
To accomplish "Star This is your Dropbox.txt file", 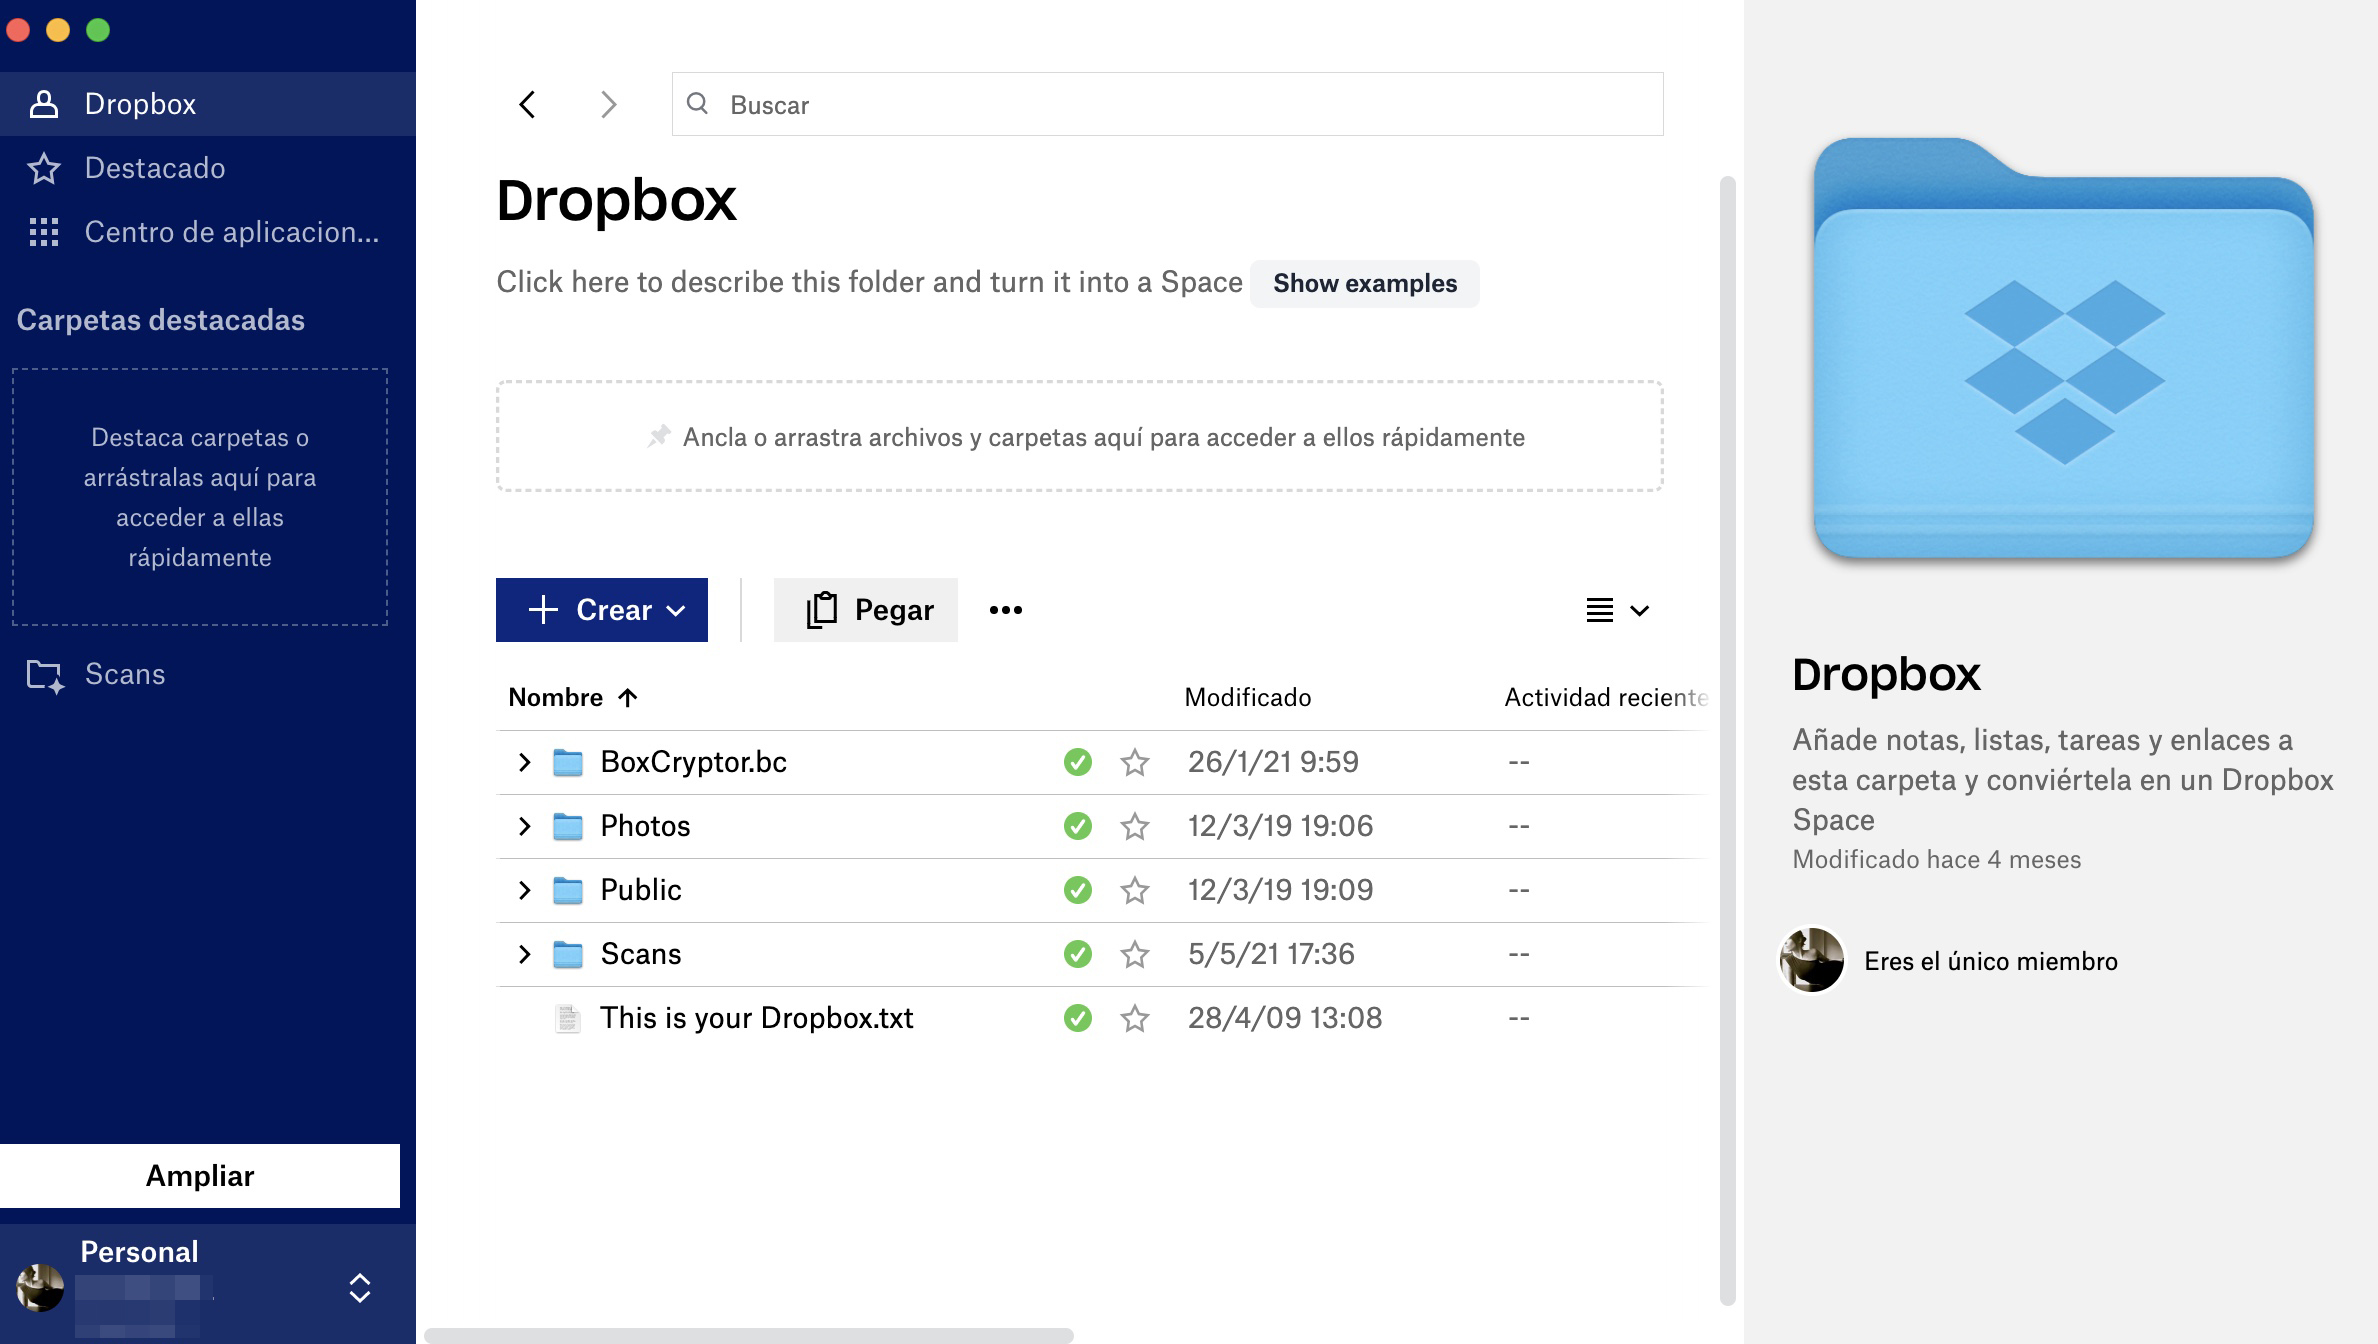I will [x=1134, y=1019].
